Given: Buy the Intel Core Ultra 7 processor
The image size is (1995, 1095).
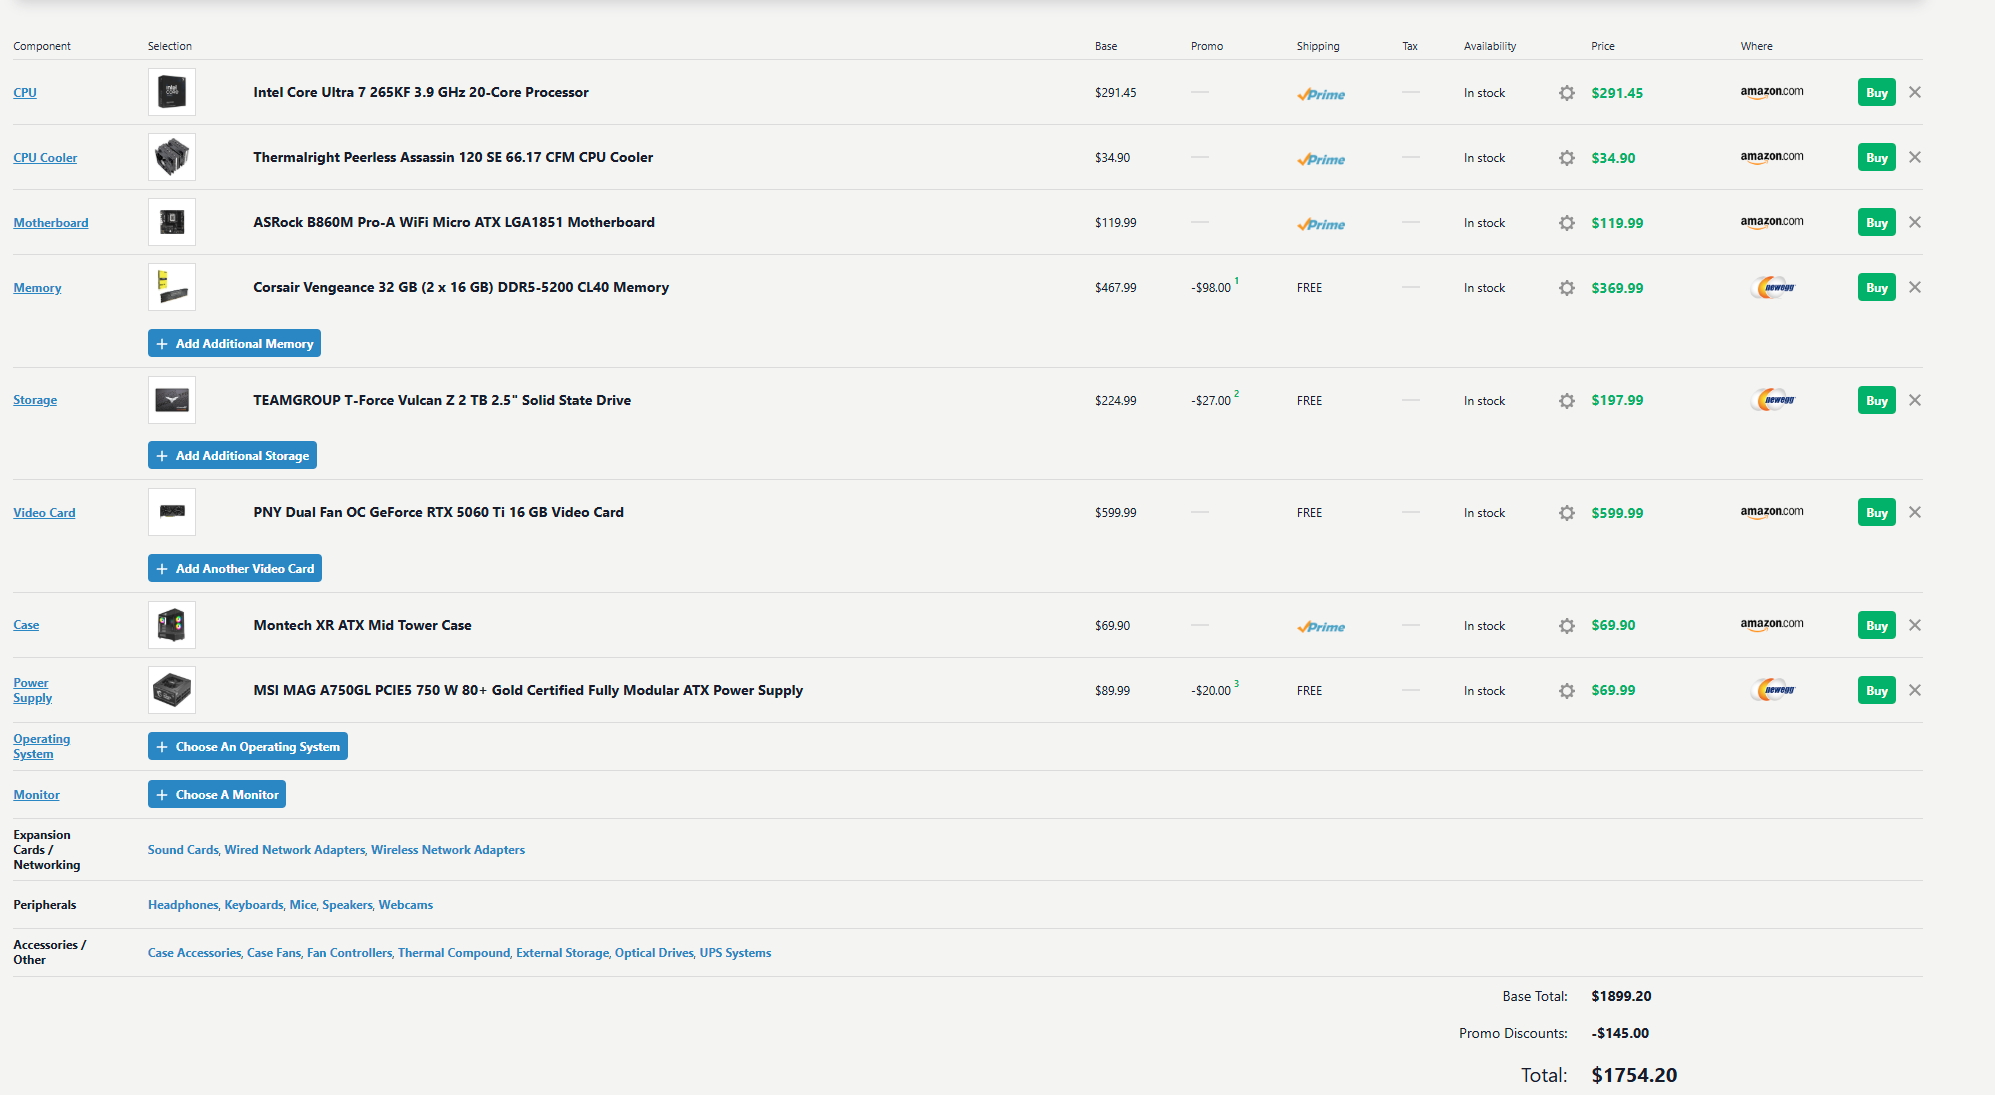Looking at the screenshot, I should (1877, 92).
